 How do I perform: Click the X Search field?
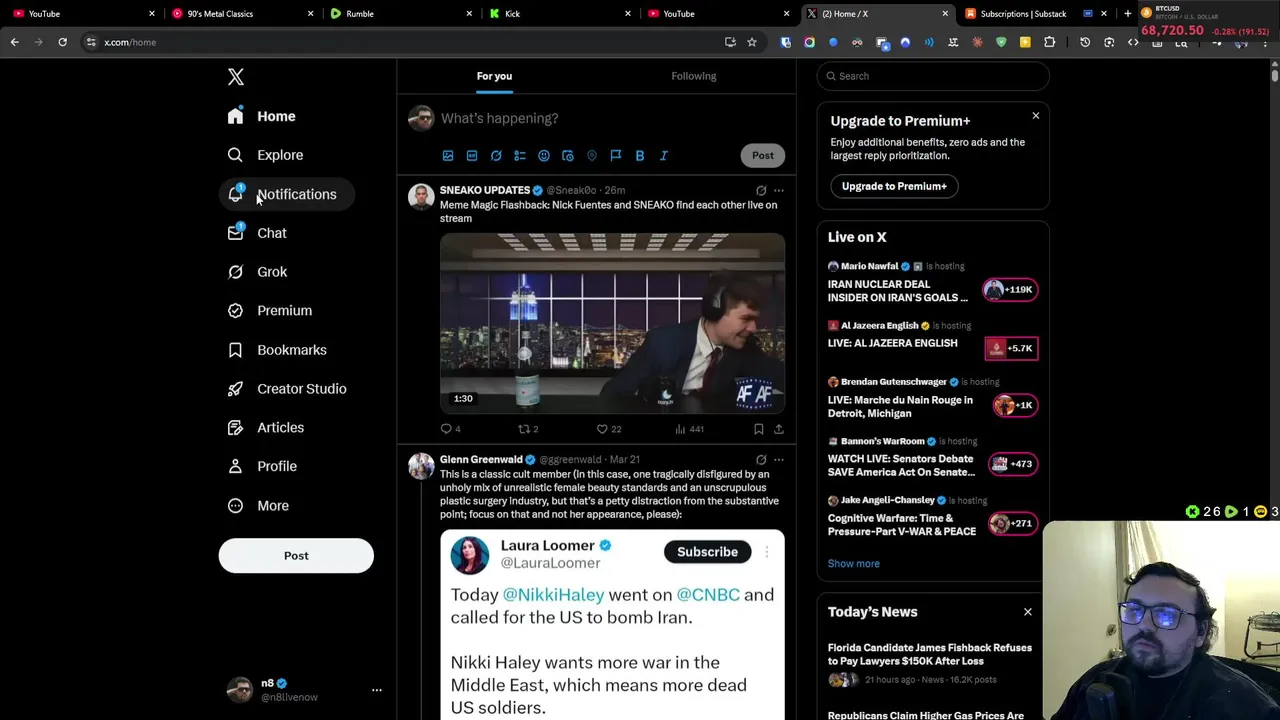click(933, 76)
